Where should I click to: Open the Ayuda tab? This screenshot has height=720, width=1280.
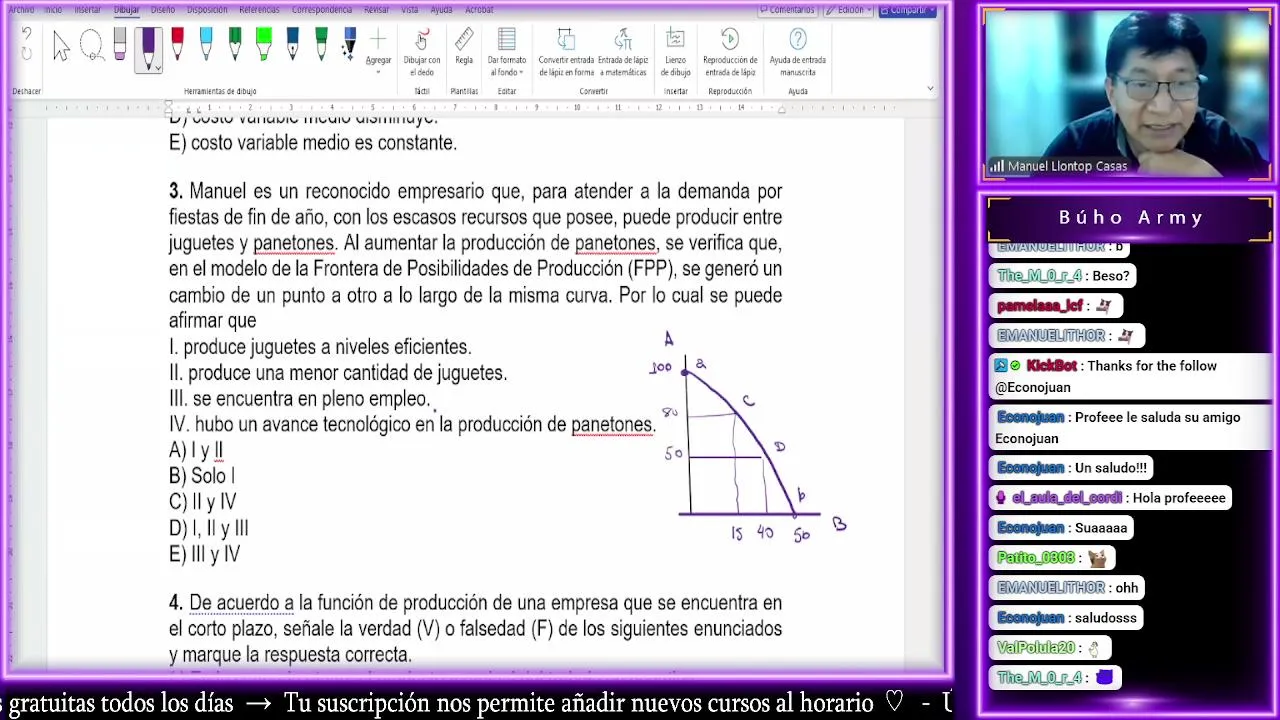[x=441, y=10]
